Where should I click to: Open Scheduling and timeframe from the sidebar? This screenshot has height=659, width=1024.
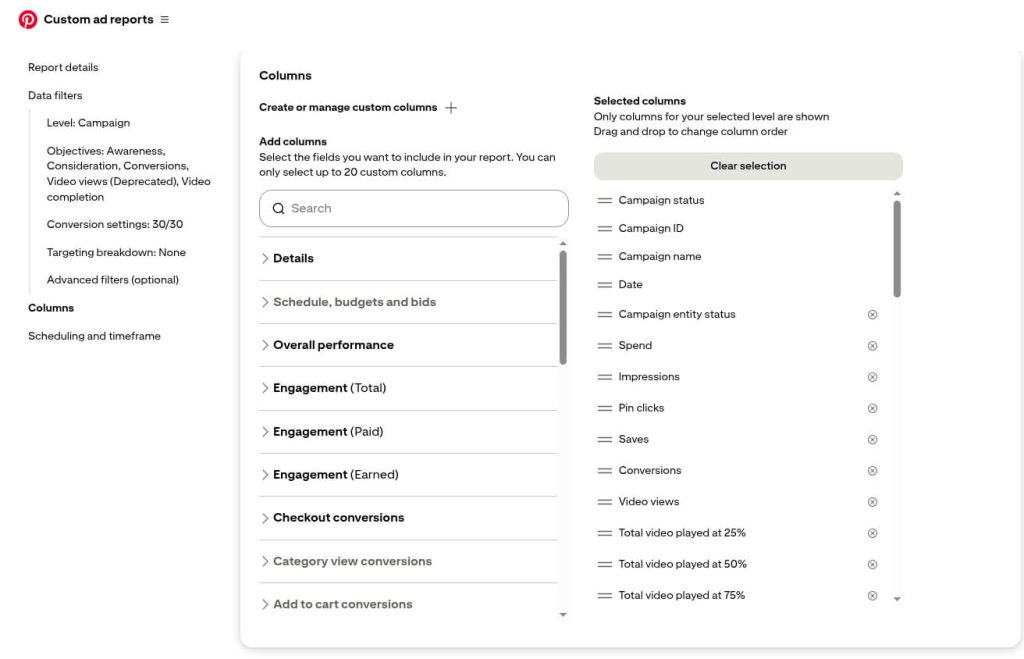[95, 335]
